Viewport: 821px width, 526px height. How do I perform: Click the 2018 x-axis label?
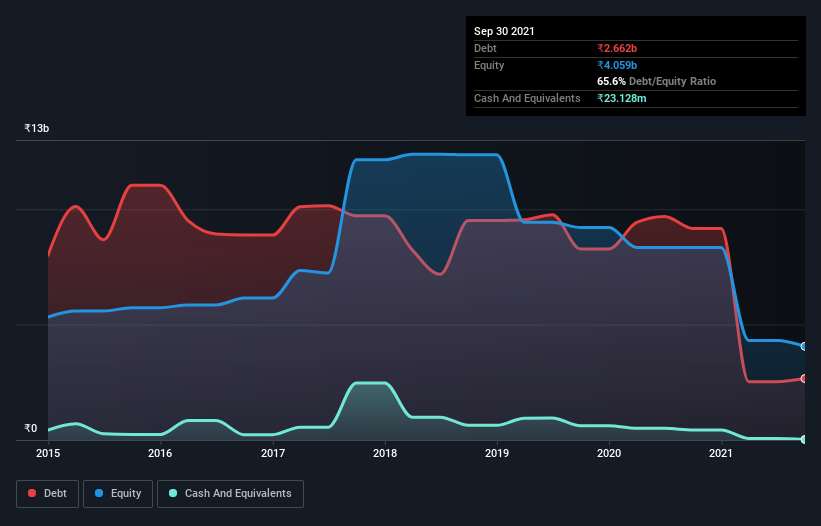point(385,453)
